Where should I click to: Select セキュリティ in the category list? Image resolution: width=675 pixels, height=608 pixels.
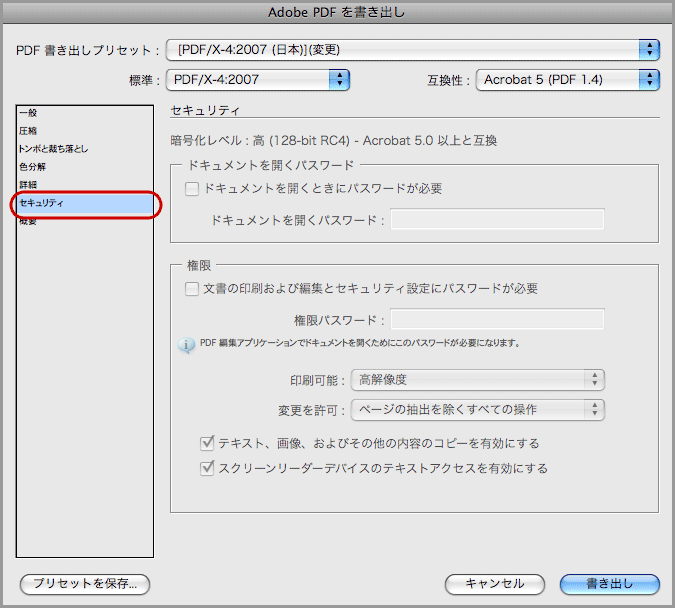(85, 203)
